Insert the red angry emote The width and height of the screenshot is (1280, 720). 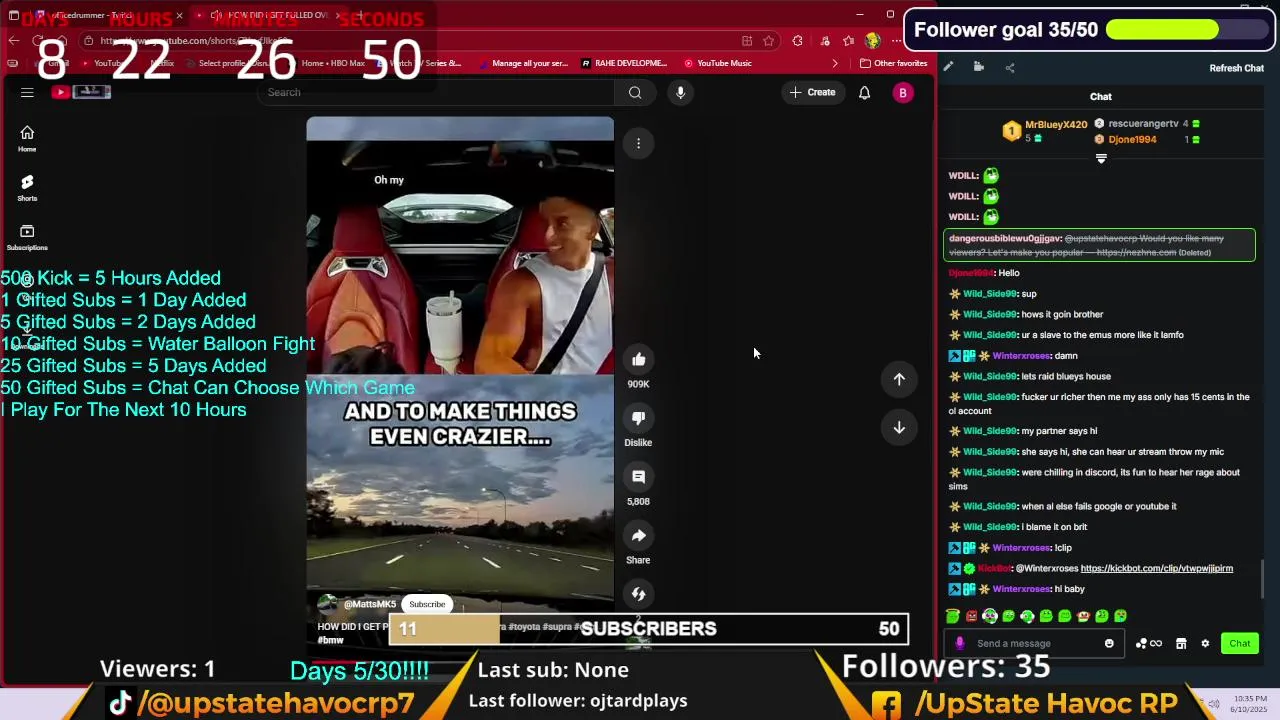971,616
